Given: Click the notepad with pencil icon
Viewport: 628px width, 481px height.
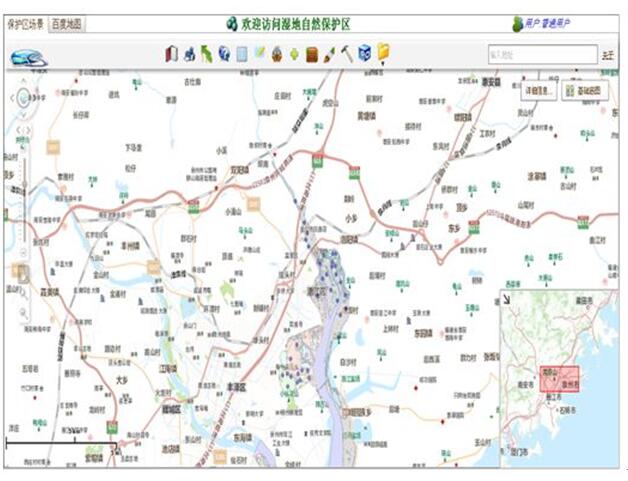Looking at the screenshot, I should (259, 54).
